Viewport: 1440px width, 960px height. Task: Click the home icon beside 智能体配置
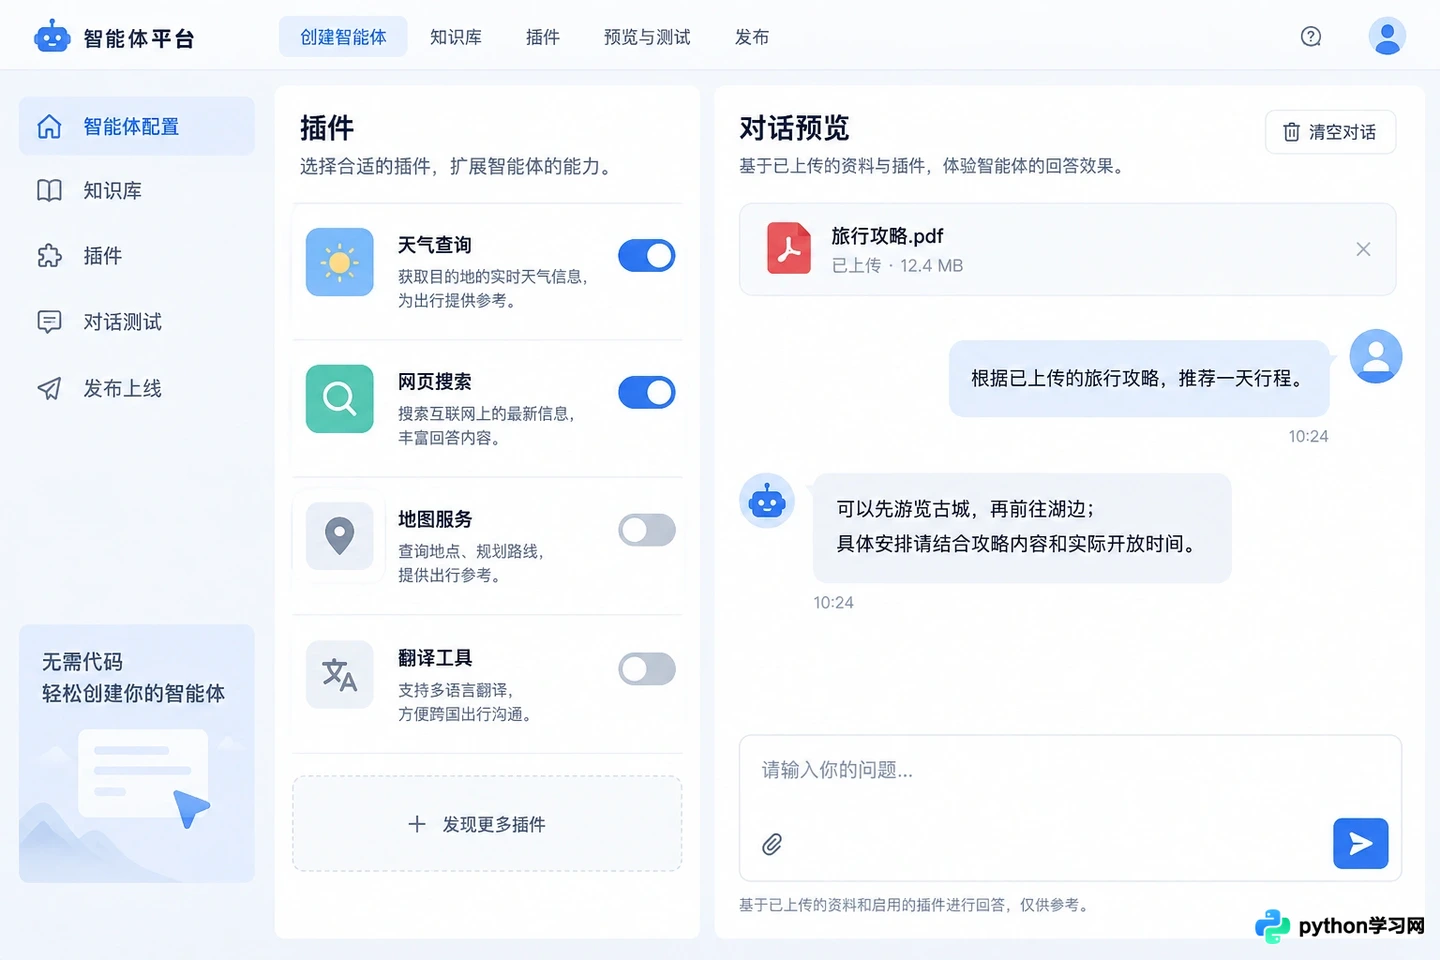pyautogui.click(x=49, y=127)
